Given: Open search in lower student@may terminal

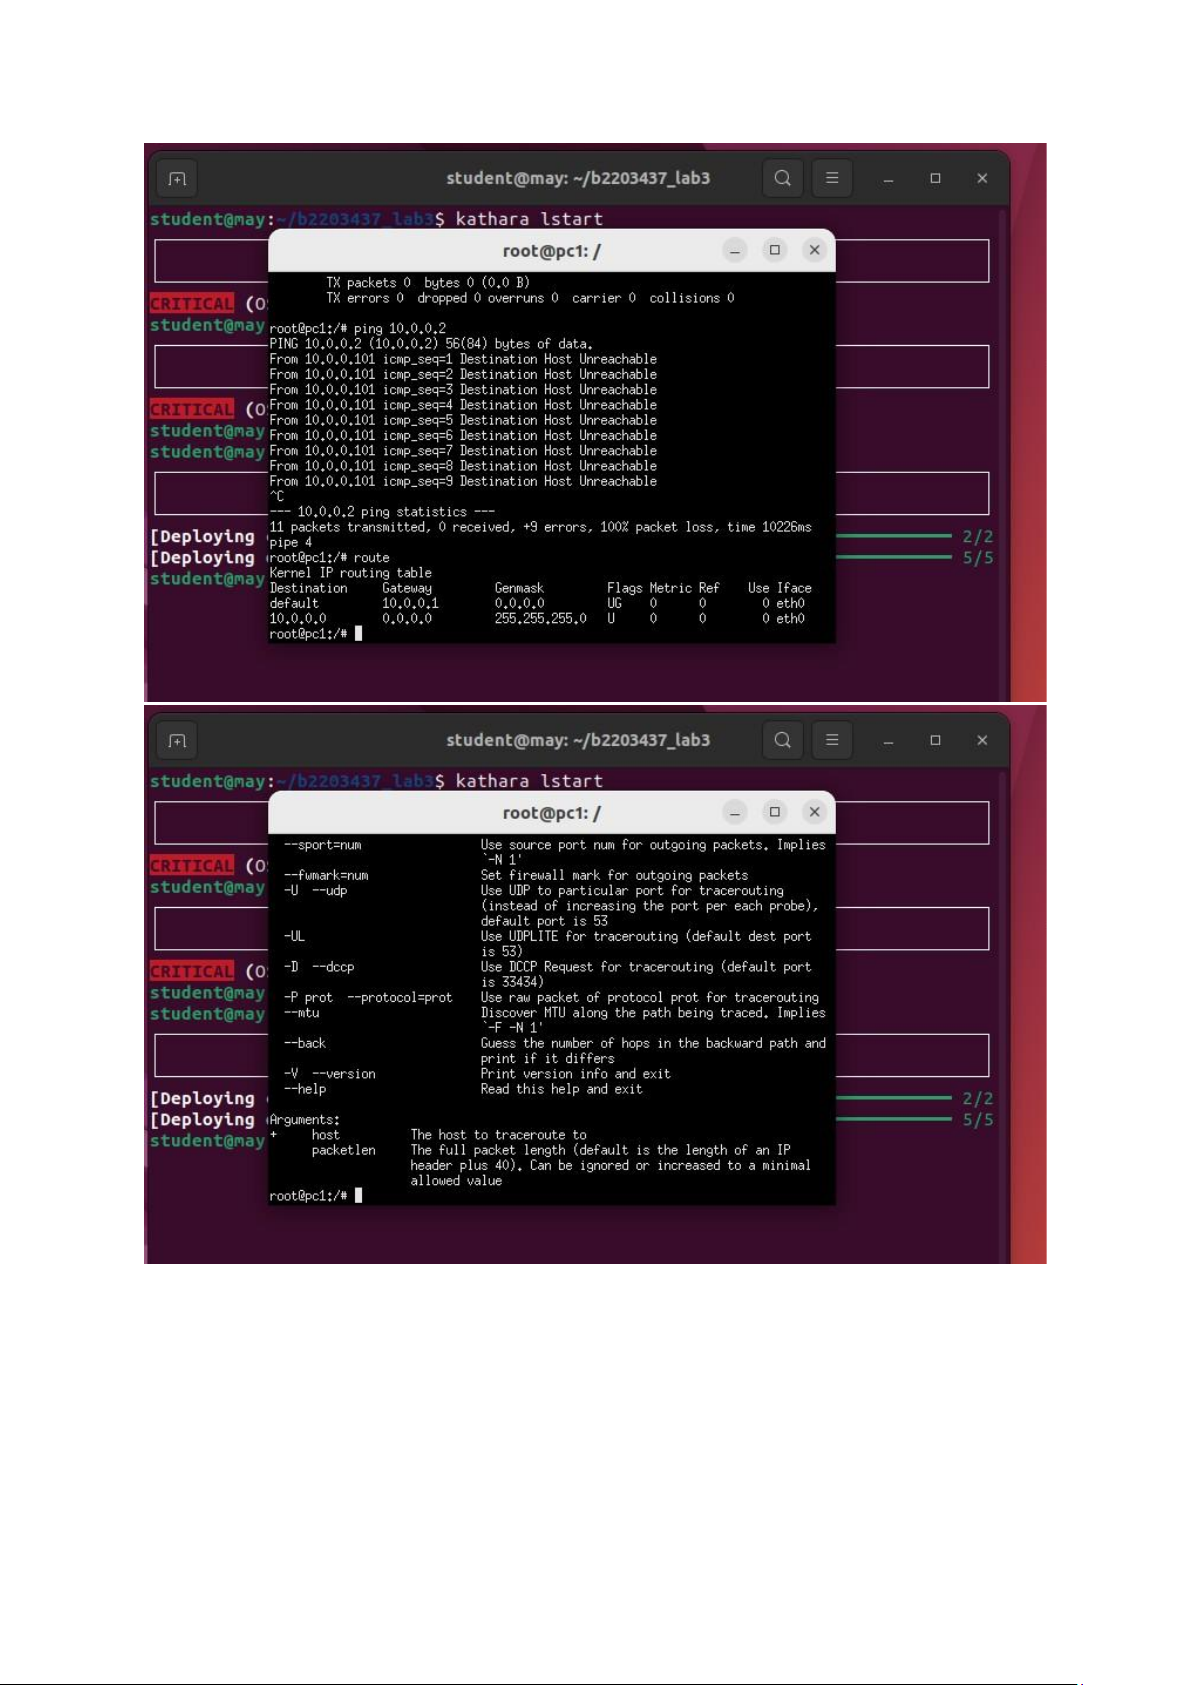Looking at the screenshot, I should click(x=782, y=741).
